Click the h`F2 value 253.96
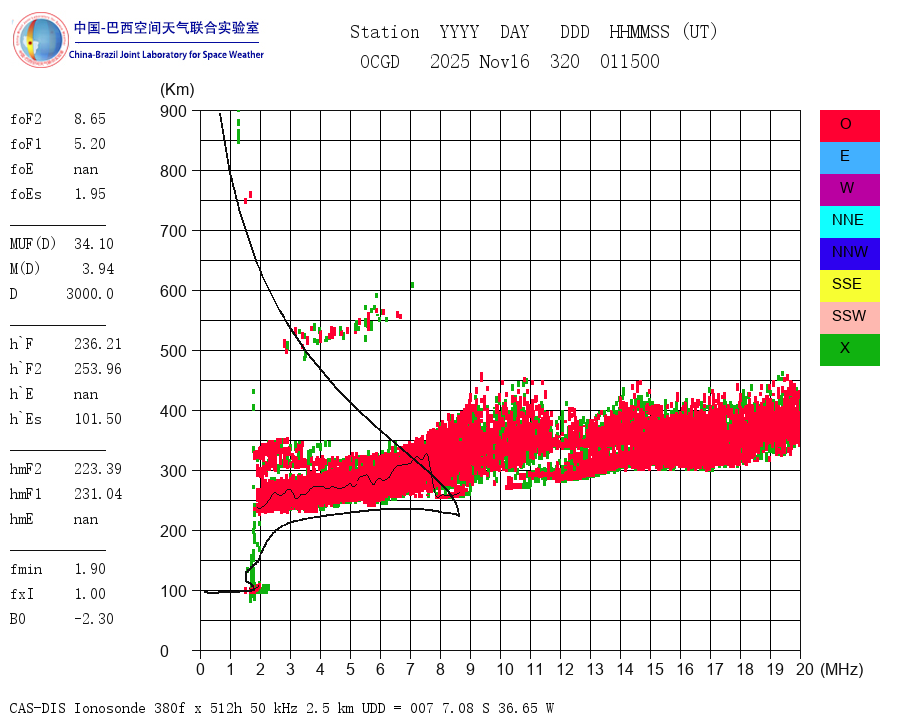Viewport: 900px width, 720px height. point(98,369)
